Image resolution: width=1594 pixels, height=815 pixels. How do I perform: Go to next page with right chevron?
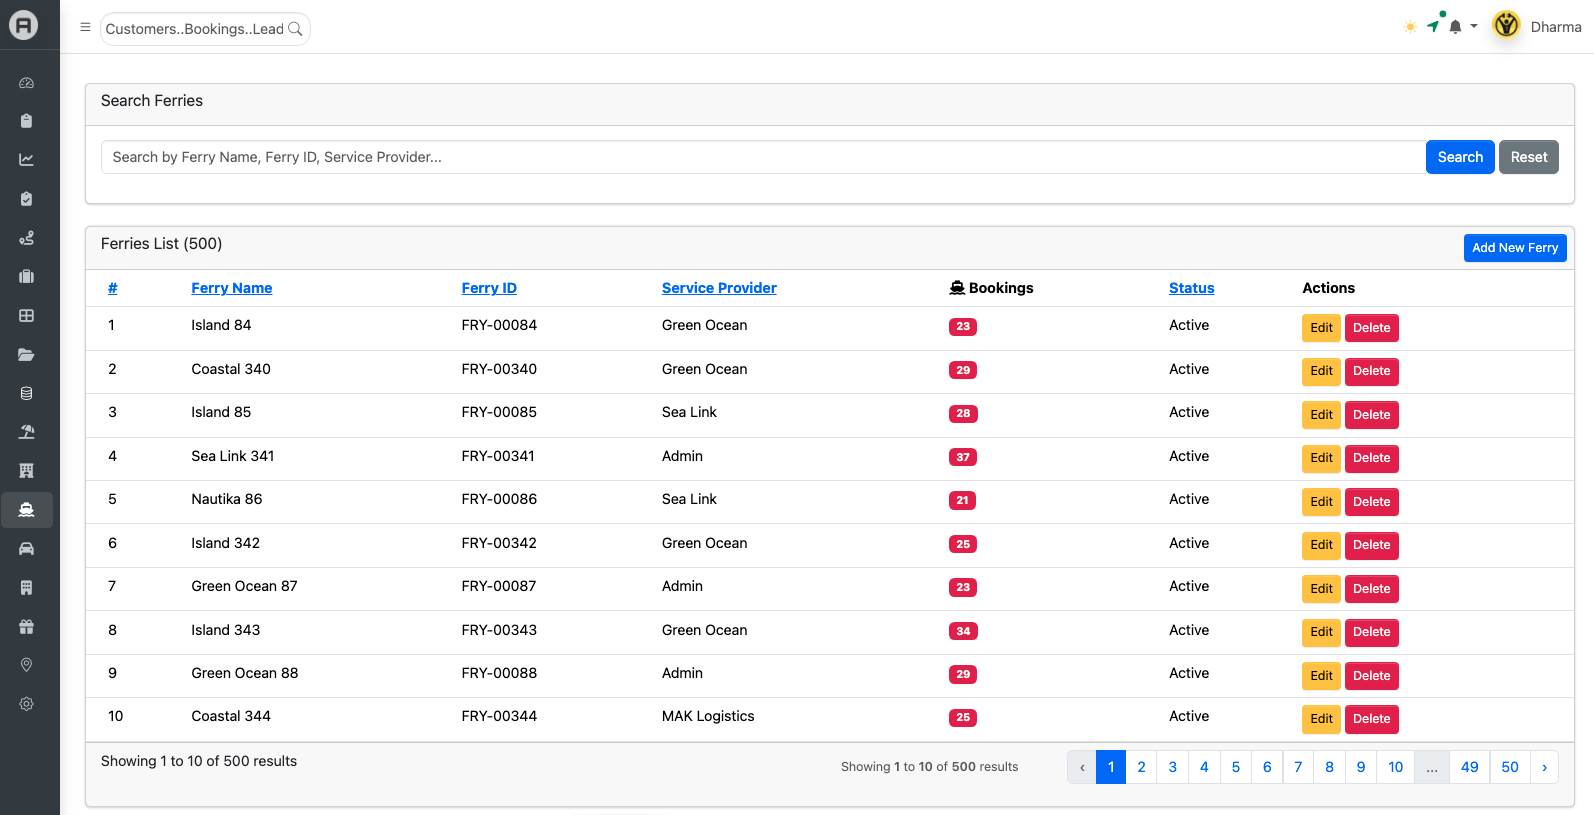click(x=1545, y=767)
